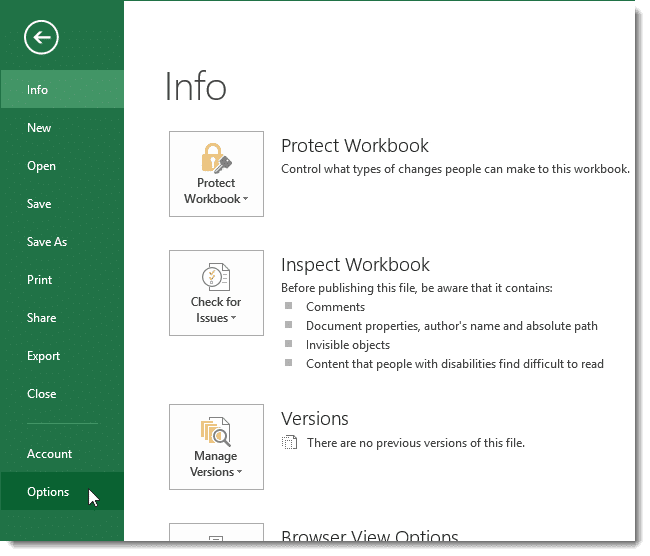Viewport: 650px width, 556px height.
Task: Choose Save in the backstage sidebar
Action: pyautogui.click(x=39, y=204)
